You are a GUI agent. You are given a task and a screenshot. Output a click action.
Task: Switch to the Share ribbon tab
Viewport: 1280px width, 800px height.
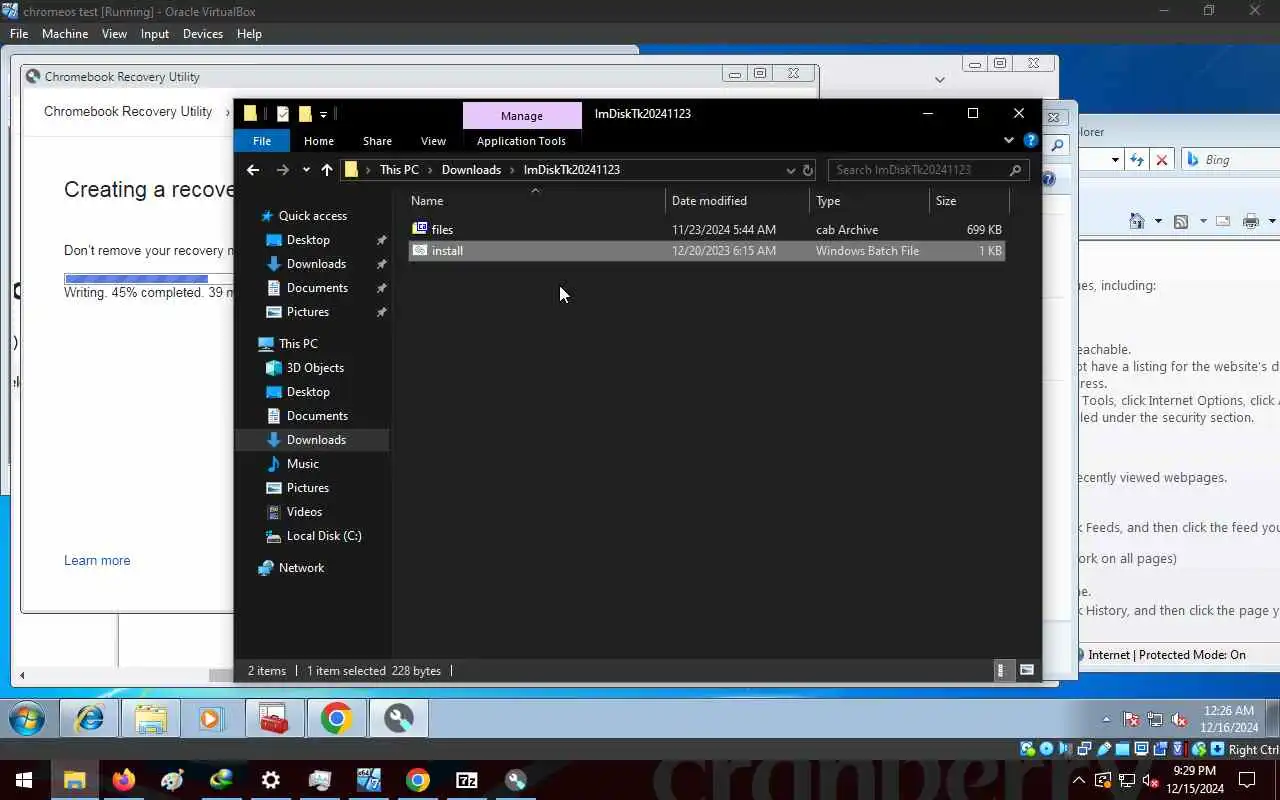pos(377,141)
